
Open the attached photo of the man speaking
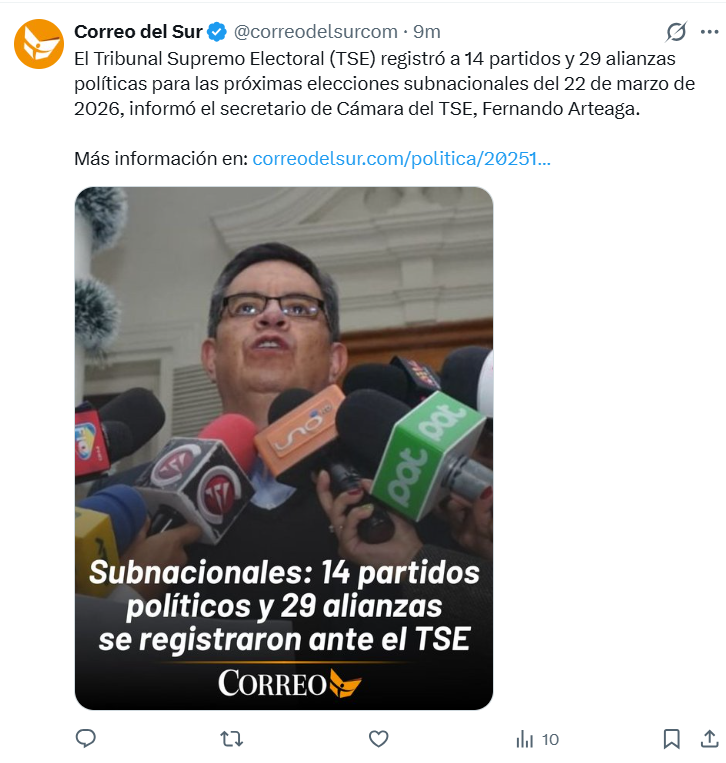[x=284, y=448]
